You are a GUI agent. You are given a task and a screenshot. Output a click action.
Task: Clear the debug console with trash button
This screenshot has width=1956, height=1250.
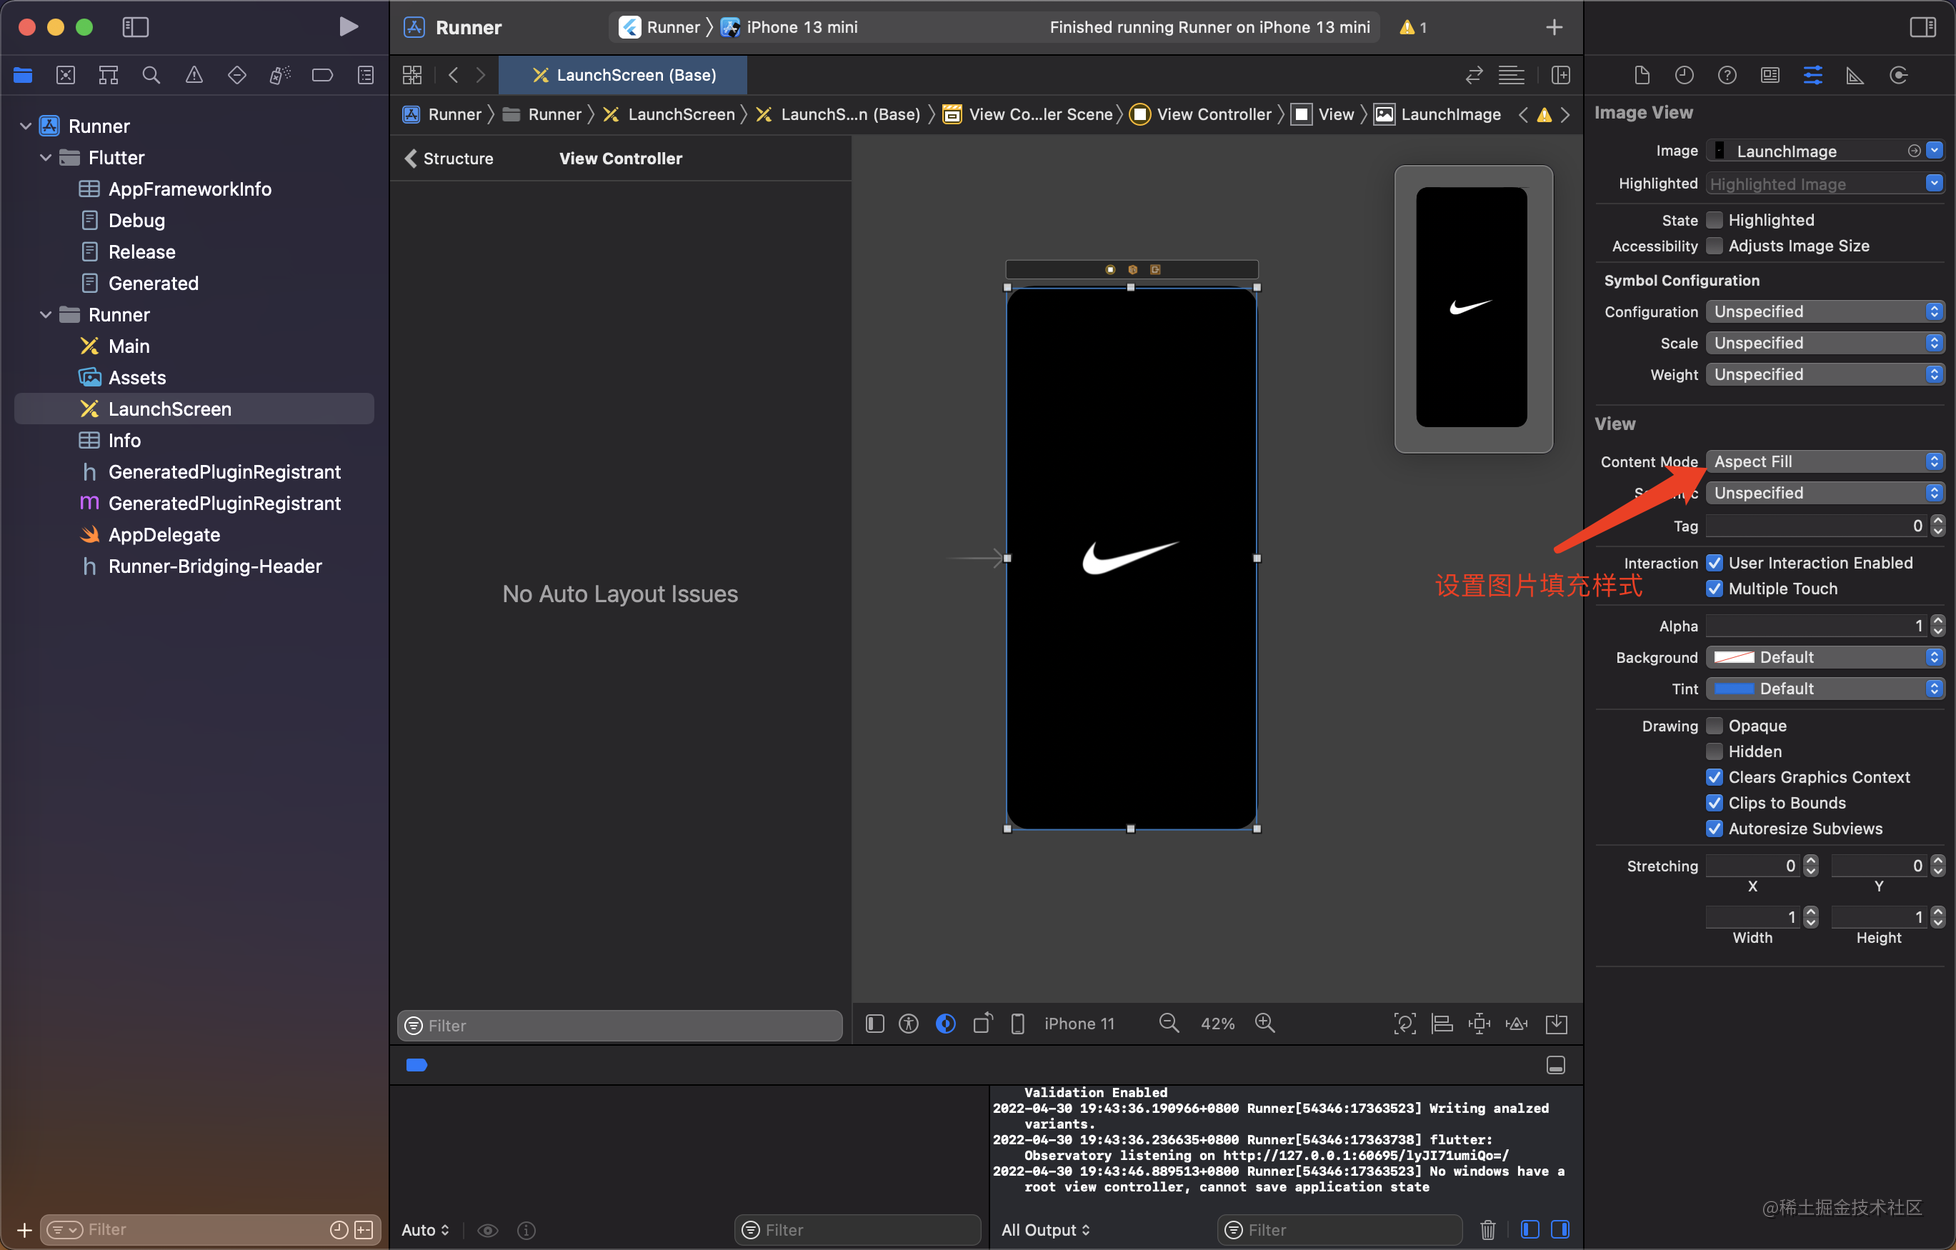(1488, 1229)
